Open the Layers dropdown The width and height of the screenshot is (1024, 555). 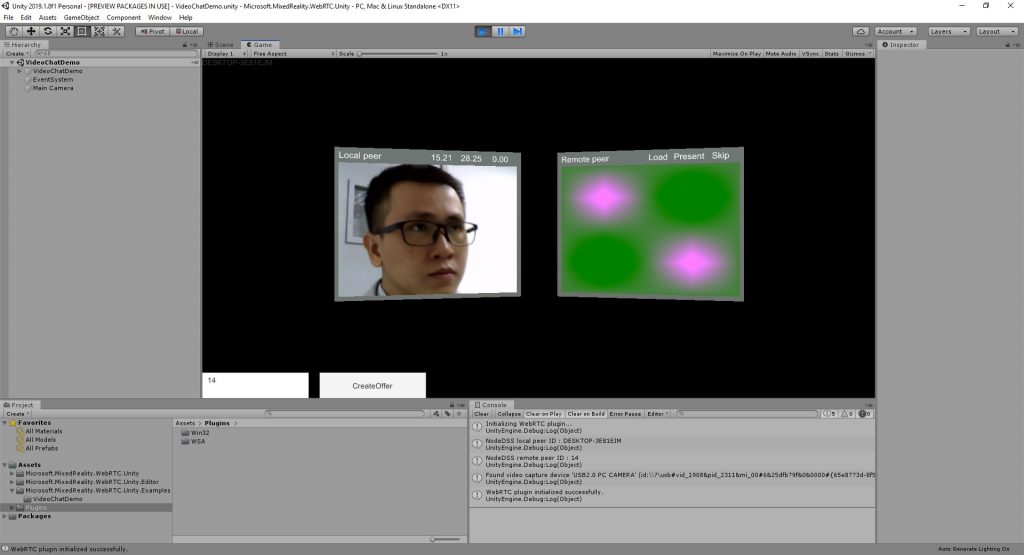coord(948,31)
